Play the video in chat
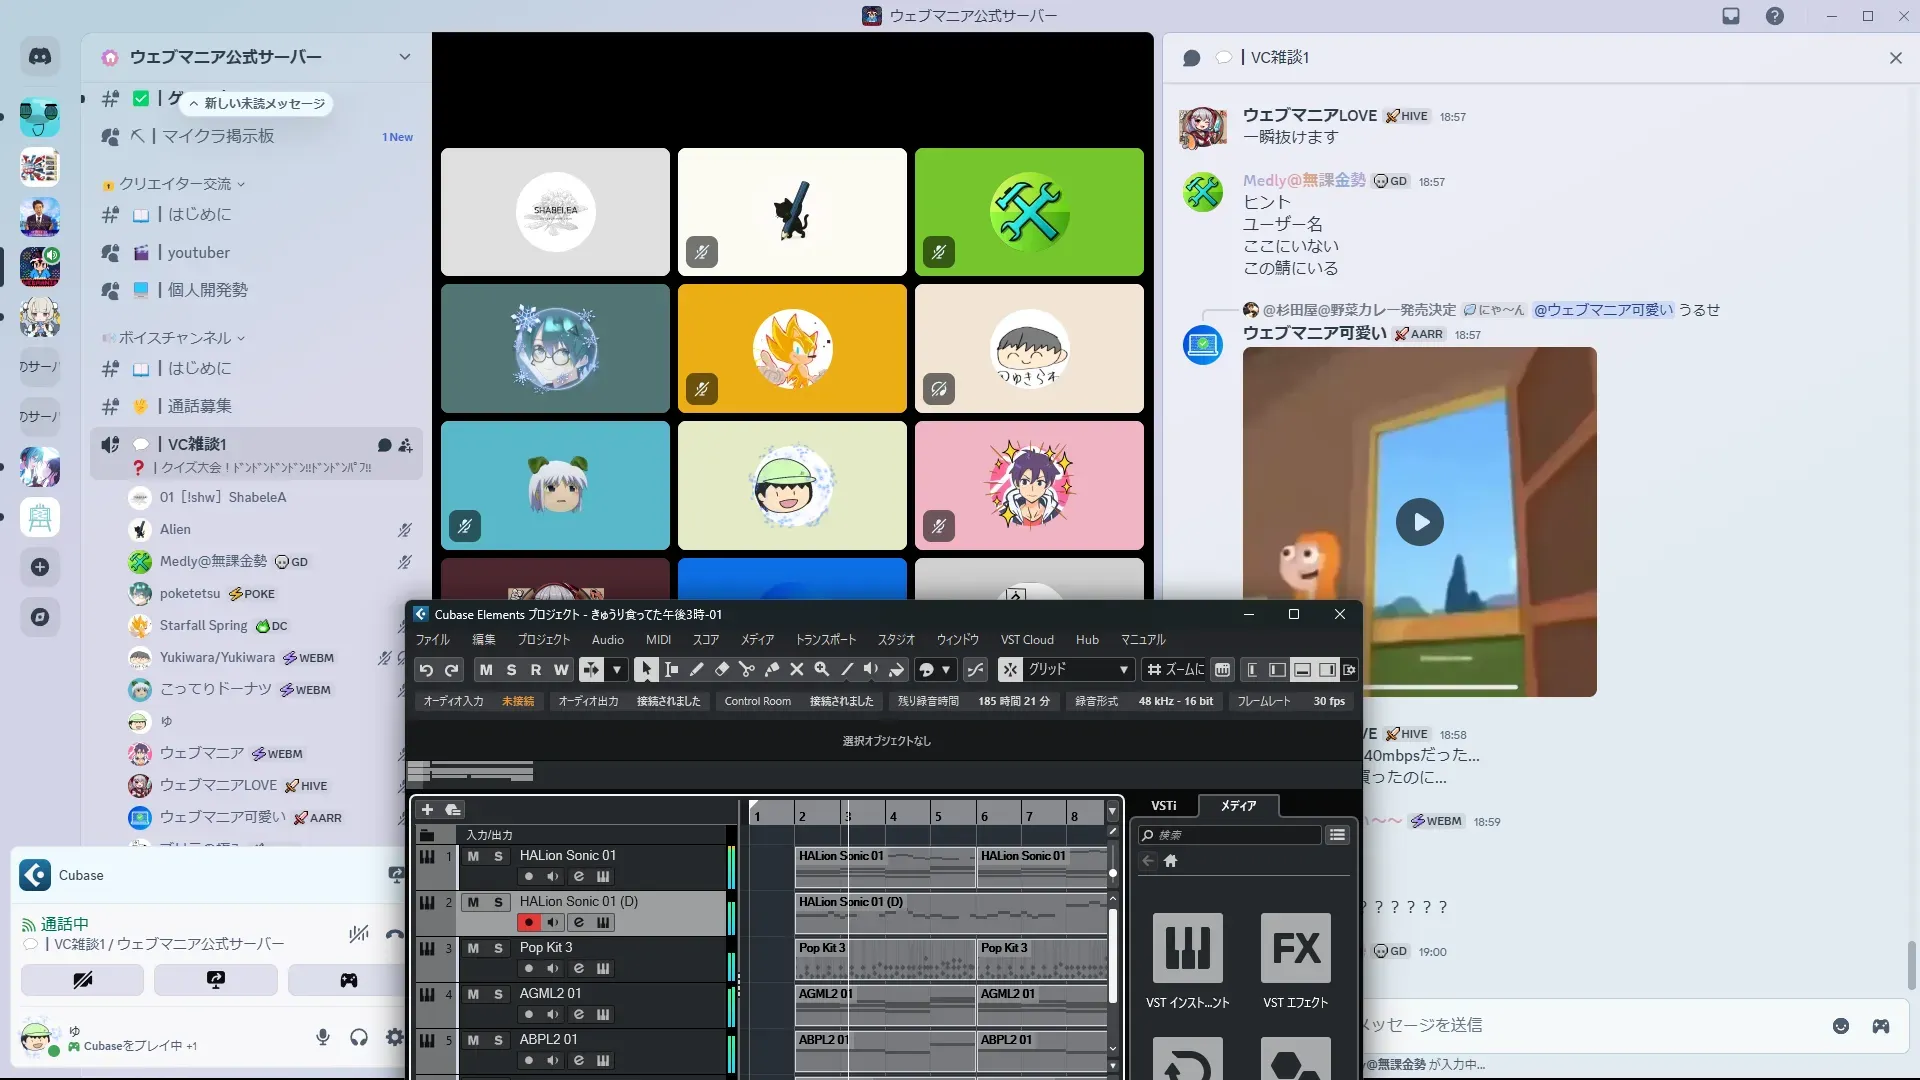This screenshot has width=1920, height=1080. (x=1419, y=522)
